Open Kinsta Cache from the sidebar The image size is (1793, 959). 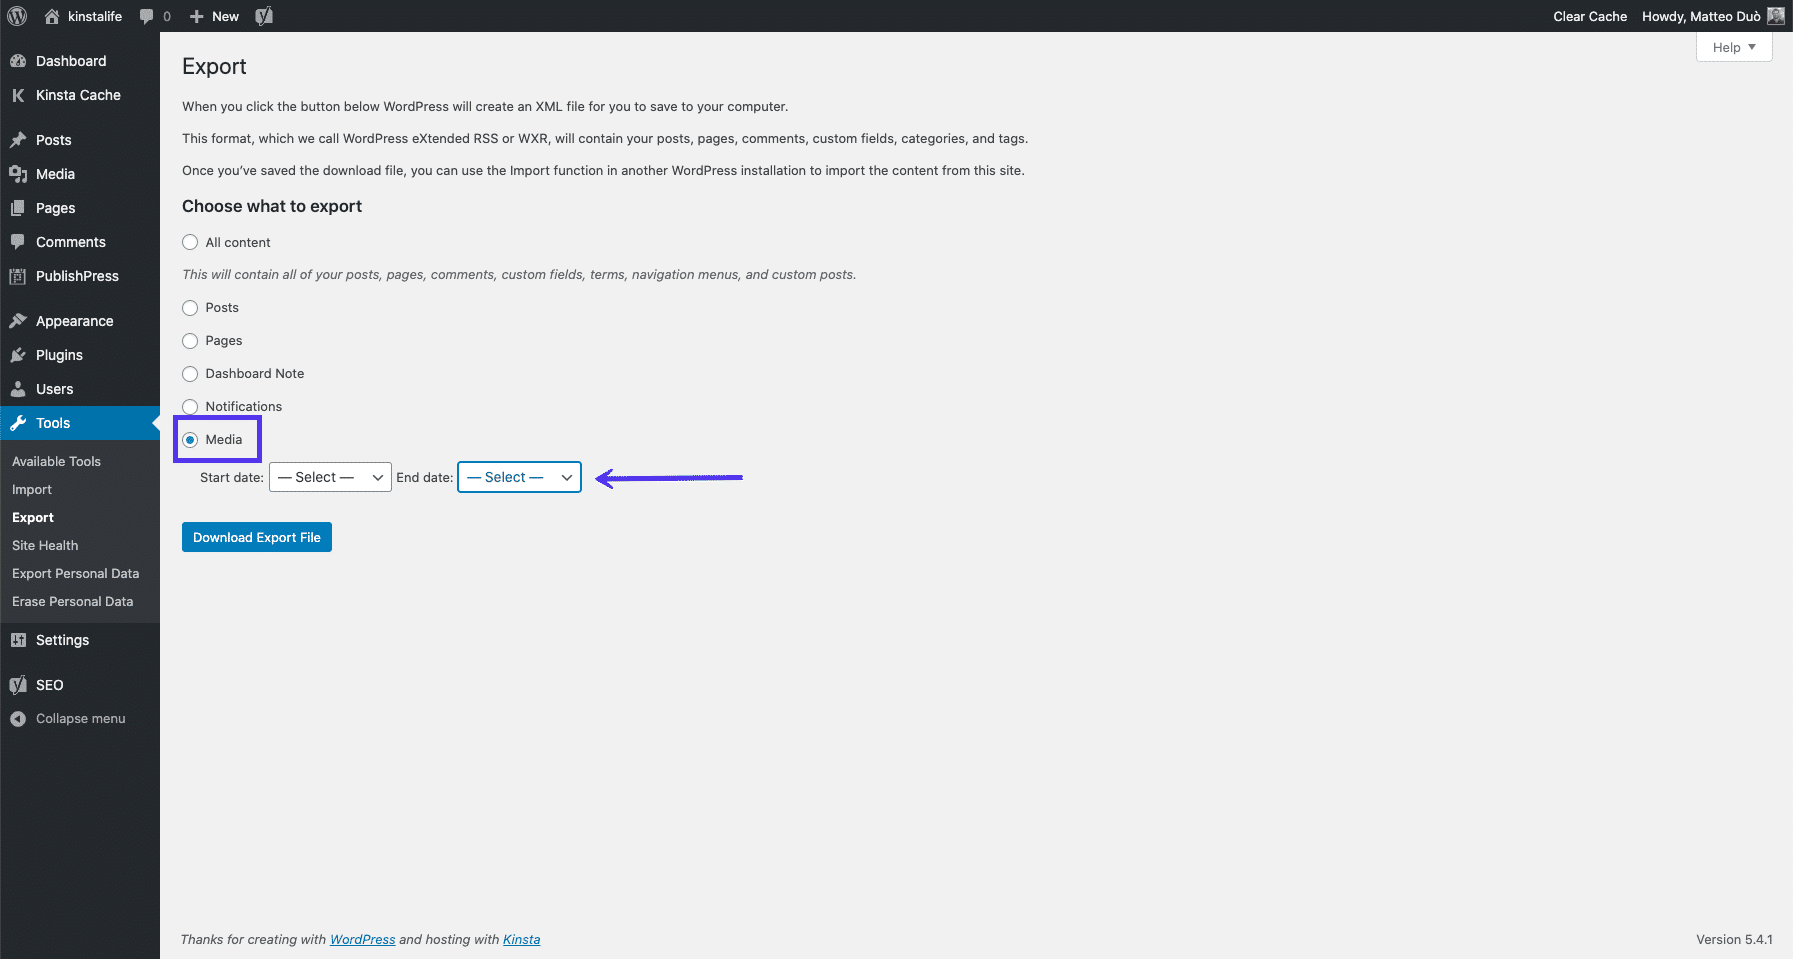[78, 95]
